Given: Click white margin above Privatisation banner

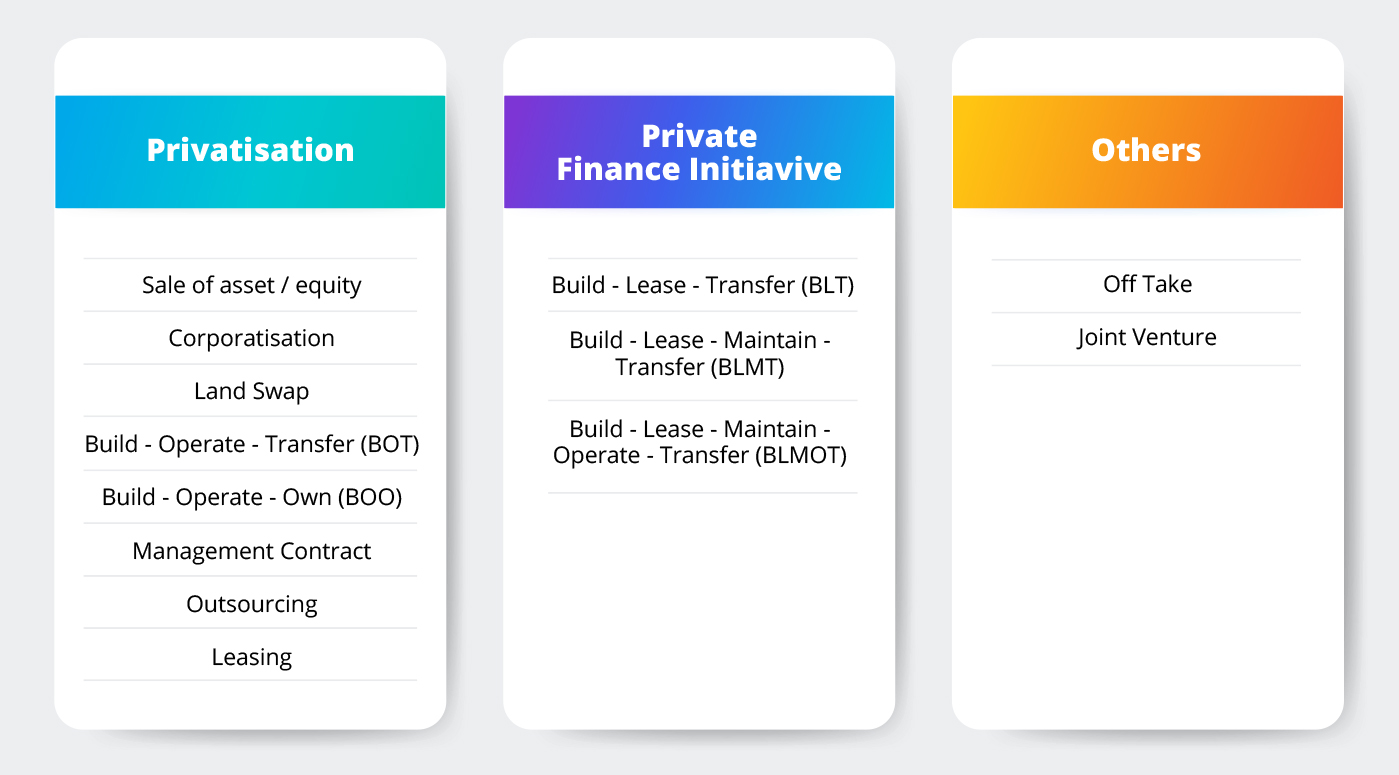Looking at the screenshot, I should [250, 67].
